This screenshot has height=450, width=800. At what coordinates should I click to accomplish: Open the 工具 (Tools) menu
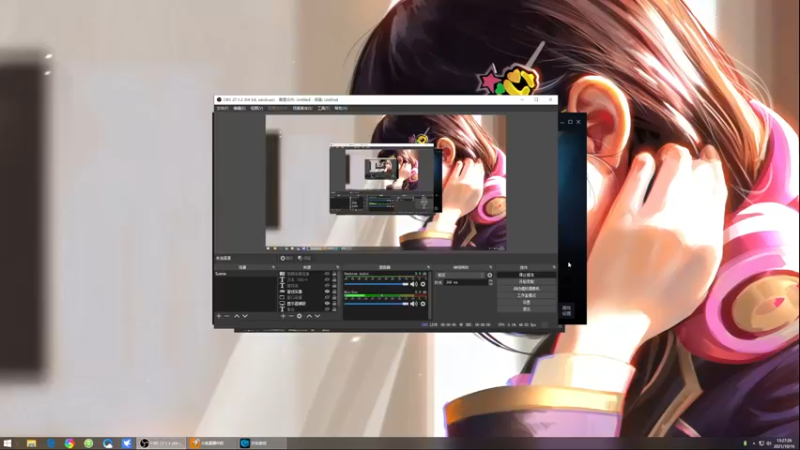(x=323, y=108)
